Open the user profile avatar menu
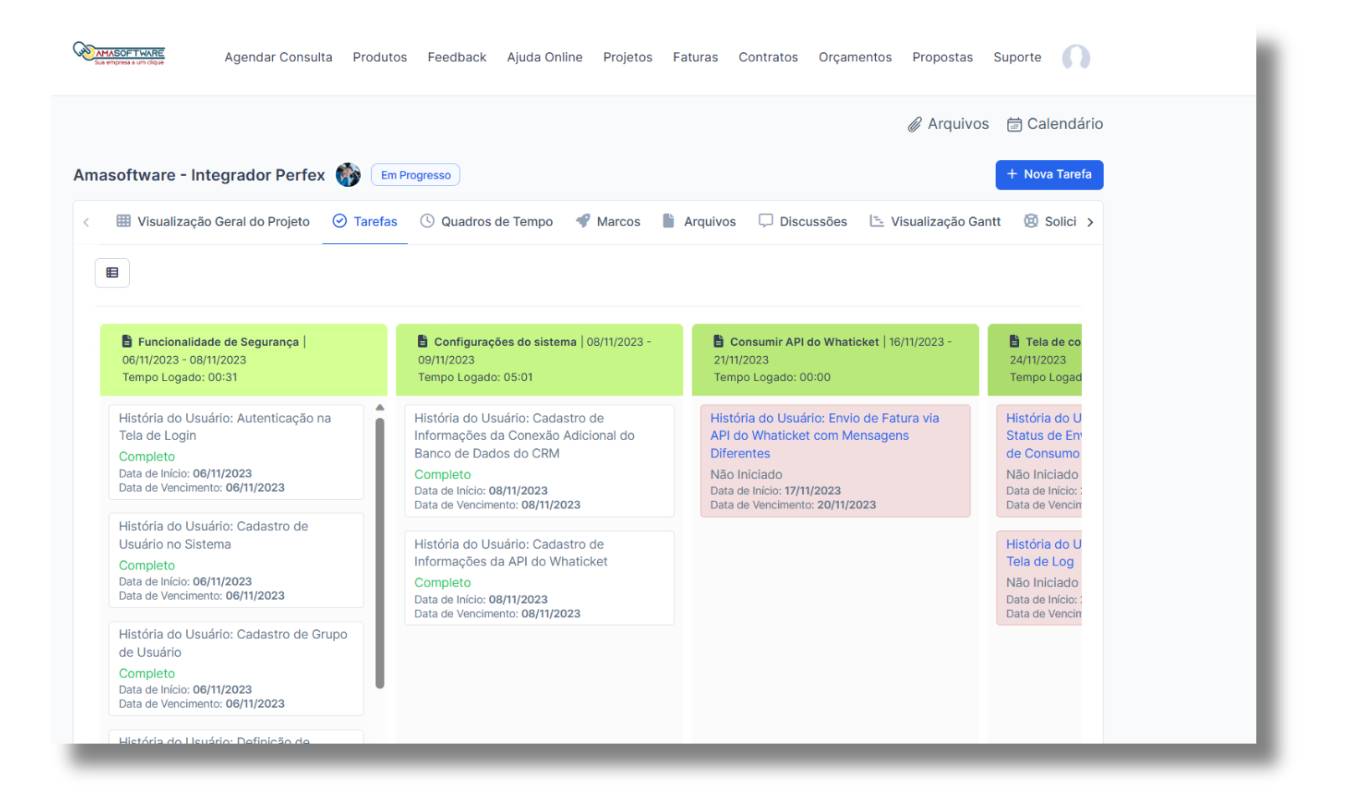 coord(1076,58)
